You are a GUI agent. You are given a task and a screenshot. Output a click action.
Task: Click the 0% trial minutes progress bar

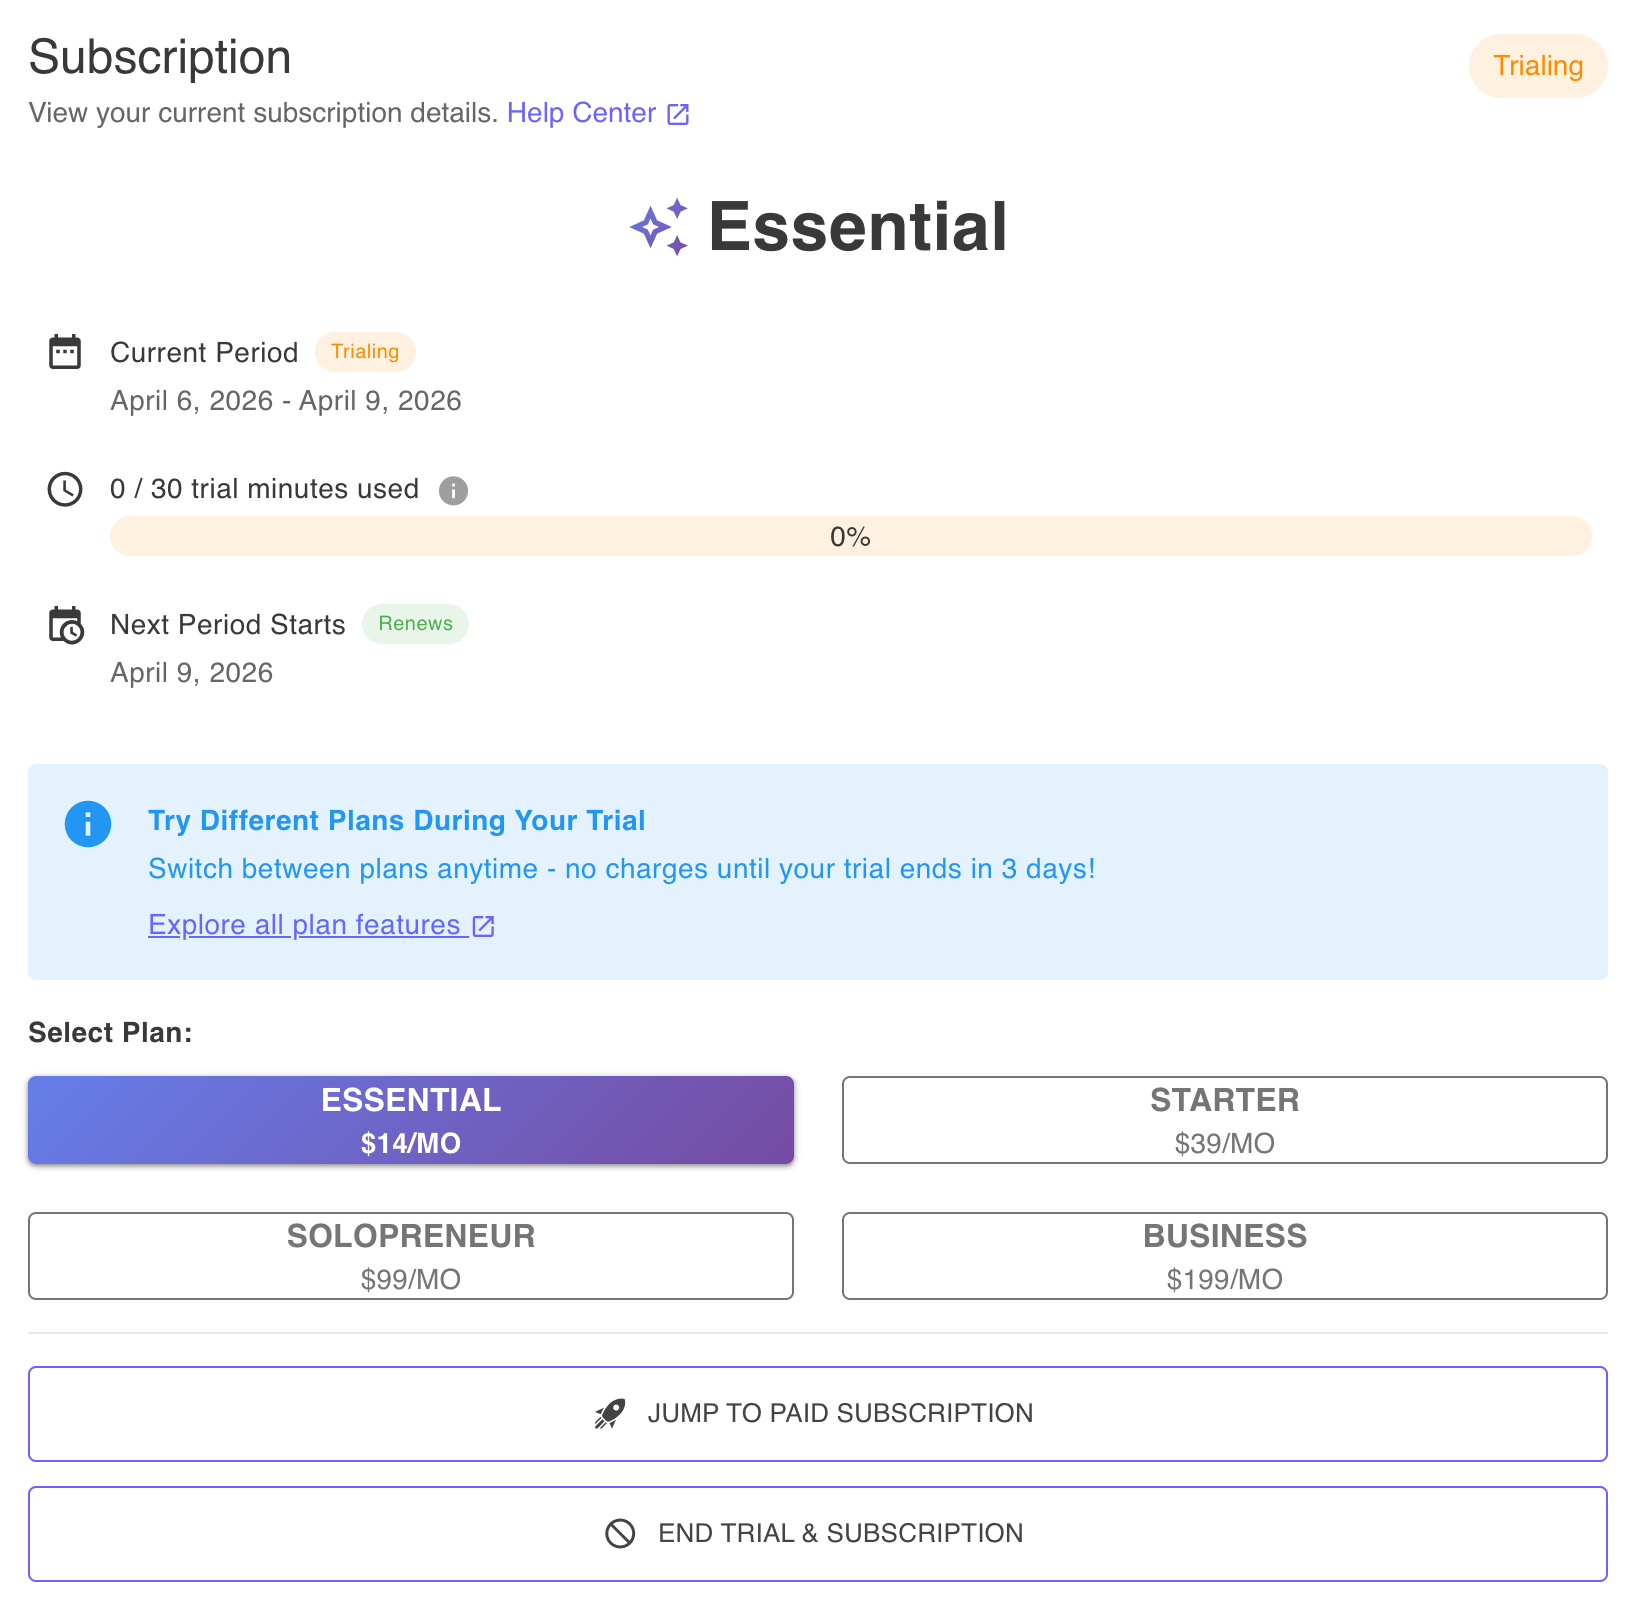pyautogui.click(x=850, y=536)
